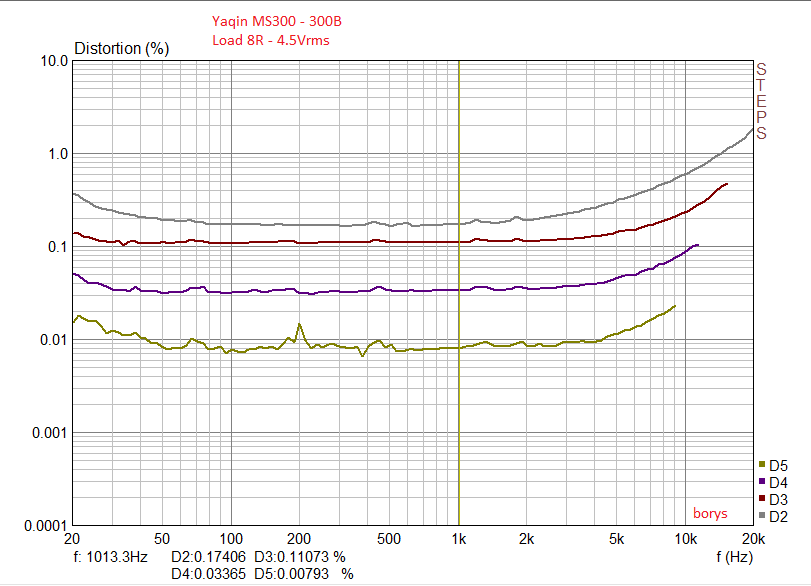Click the "0.01" y-axis label

54,340
